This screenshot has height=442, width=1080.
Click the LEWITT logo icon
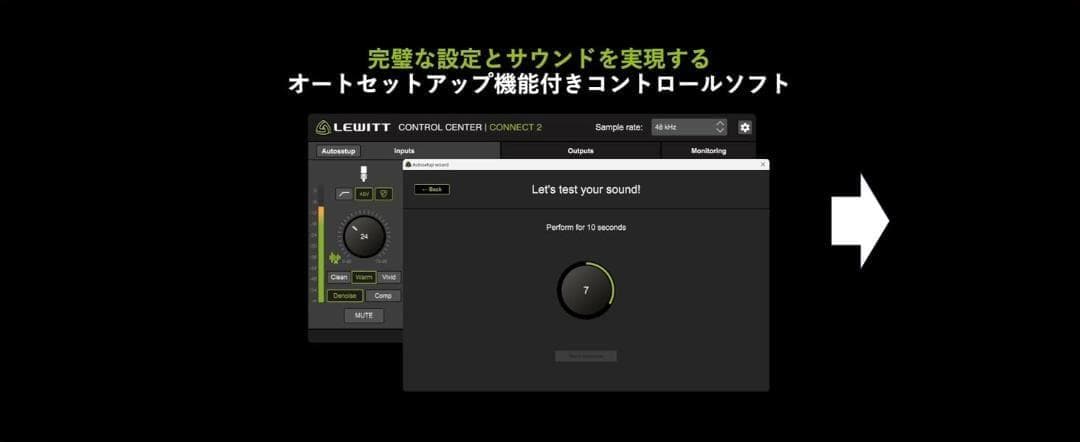[x=323, y=127]
